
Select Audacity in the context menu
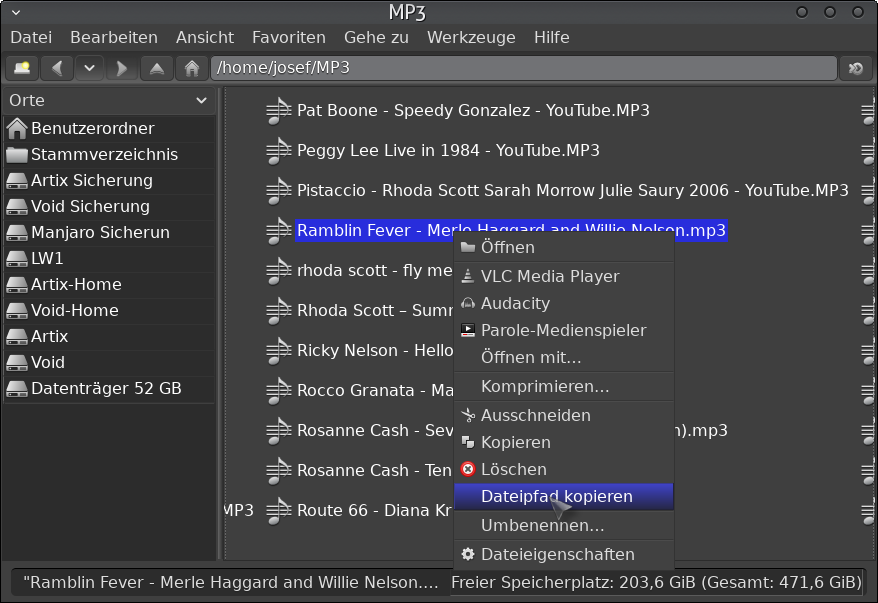pyautogui.click(x=515, y=303)
